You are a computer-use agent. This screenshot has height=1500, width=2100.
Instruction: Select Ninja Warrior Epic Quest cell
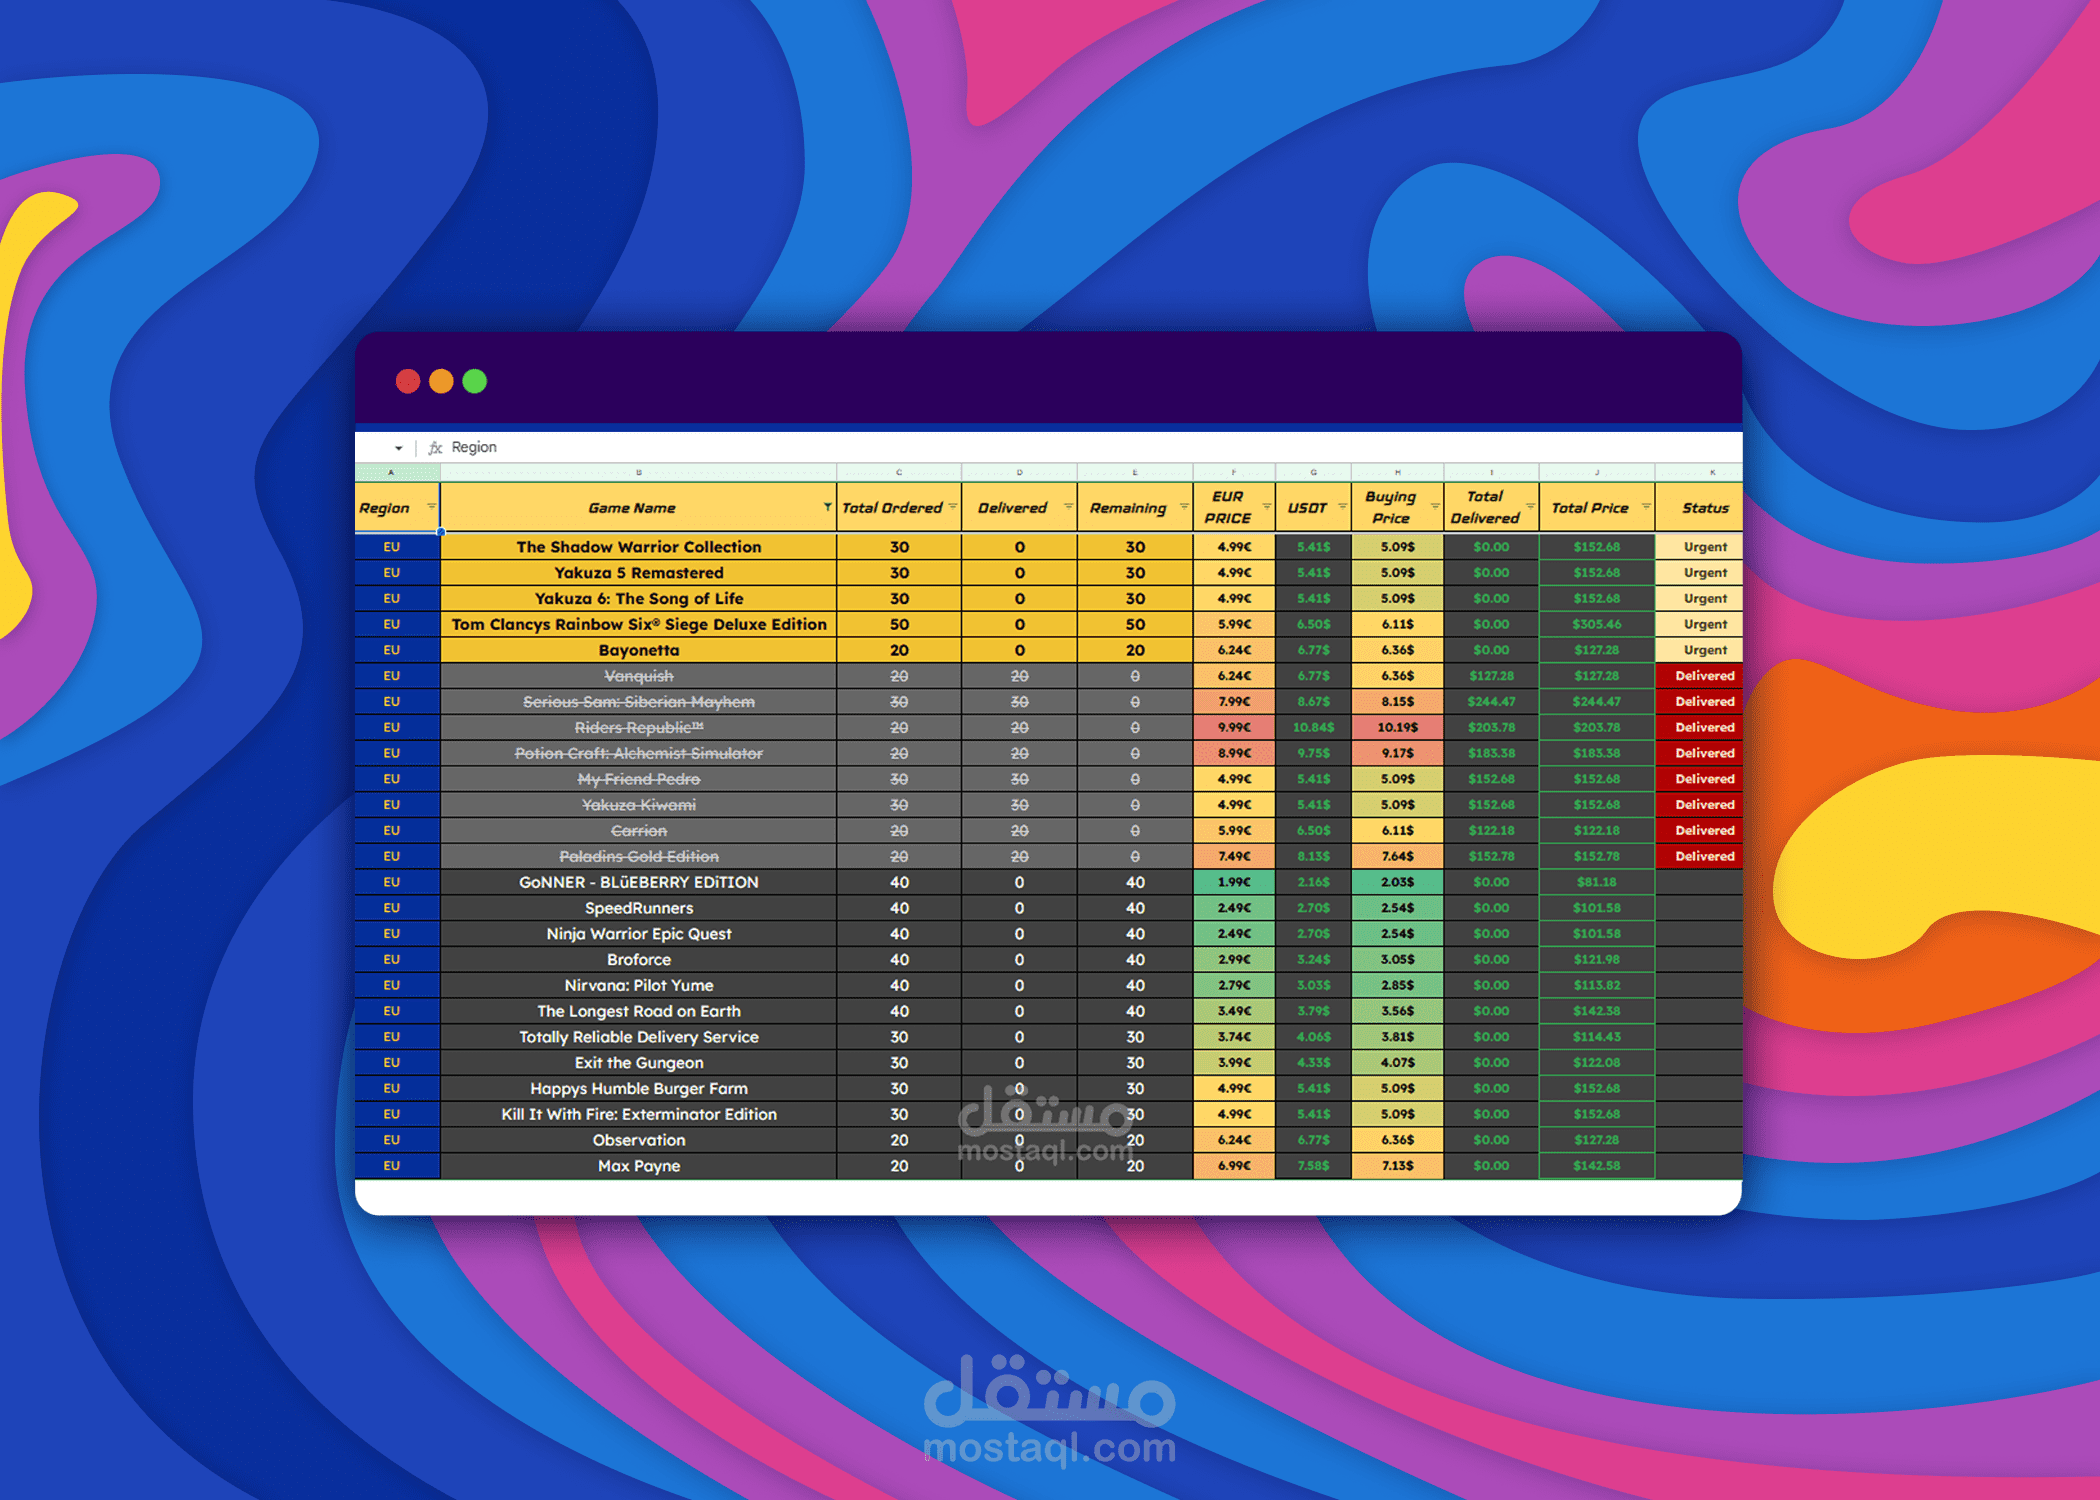(x=639, y=934)
